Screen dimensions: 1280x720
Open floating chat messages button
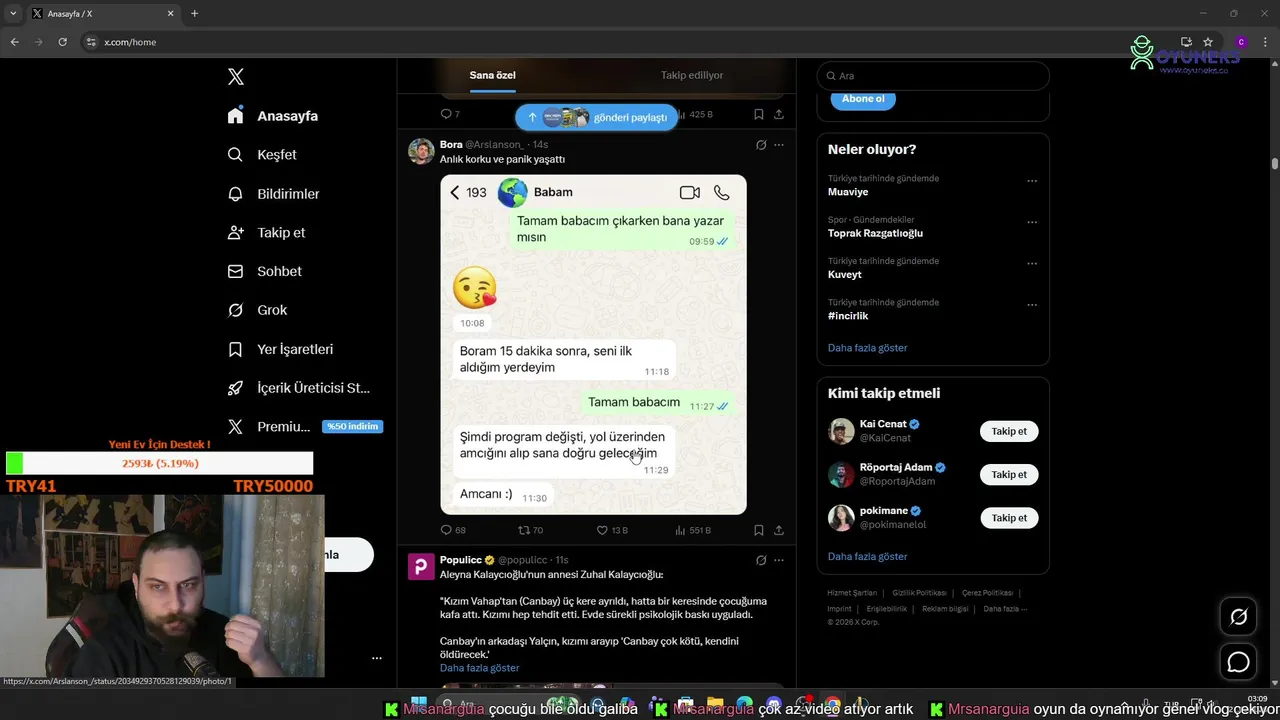1239,662
